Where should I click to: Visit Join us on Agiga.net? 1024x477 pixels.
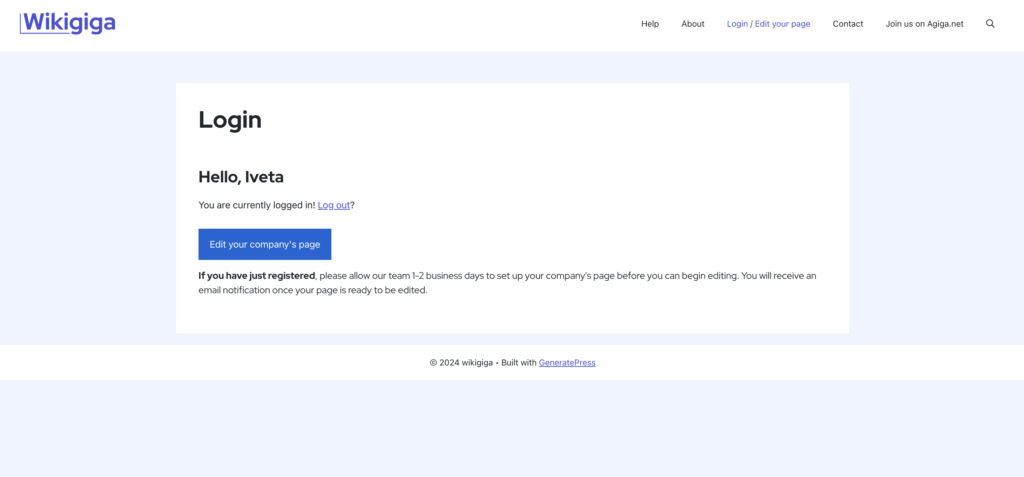(x=924, y=24)
